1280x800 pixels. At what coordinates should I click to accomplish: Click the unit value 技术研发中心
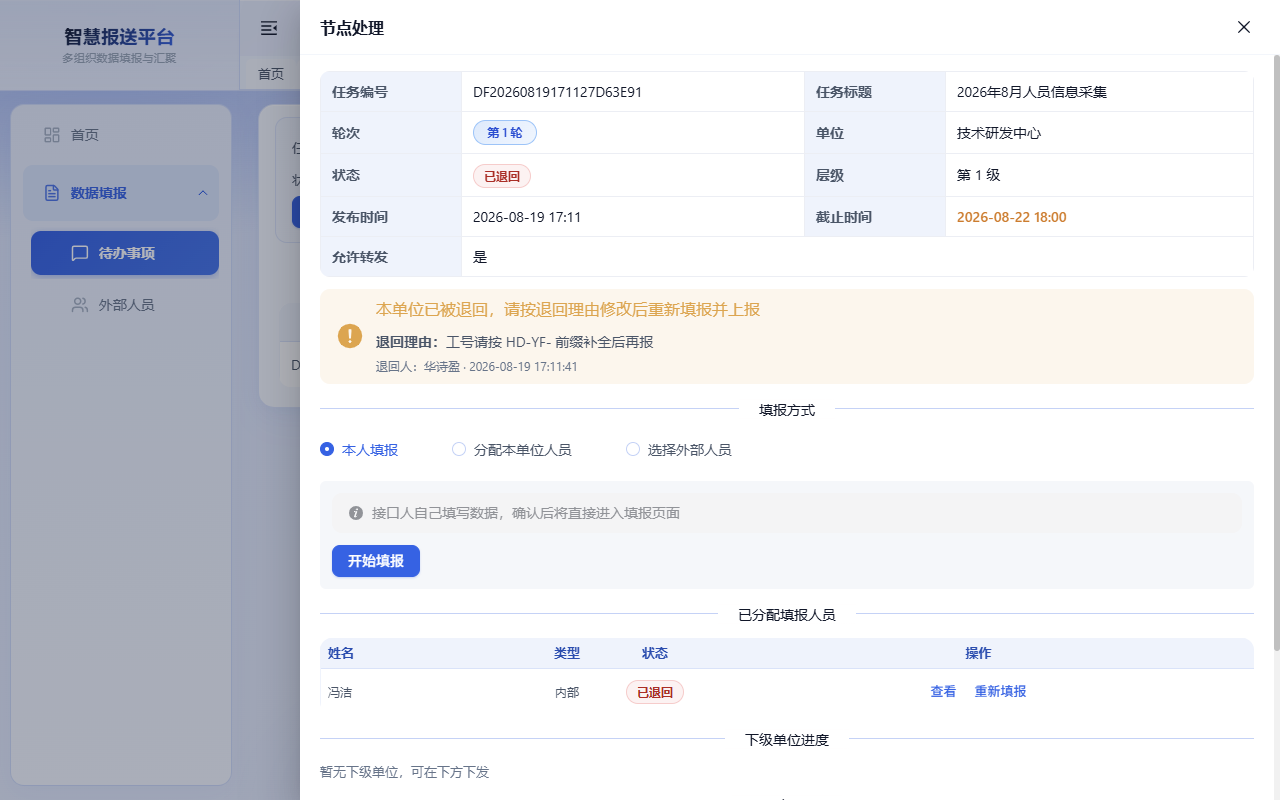pyautogui.click(x=999, y=133)
